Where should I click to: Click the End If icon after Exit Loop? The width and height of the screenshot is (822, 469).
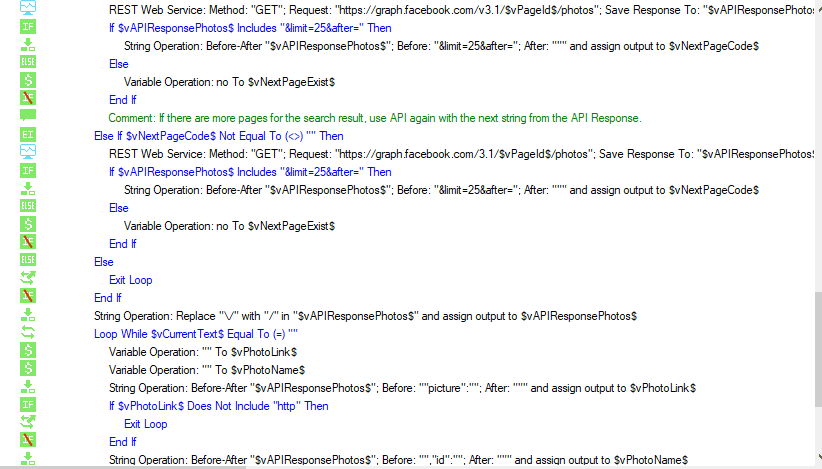click(28, 296)
